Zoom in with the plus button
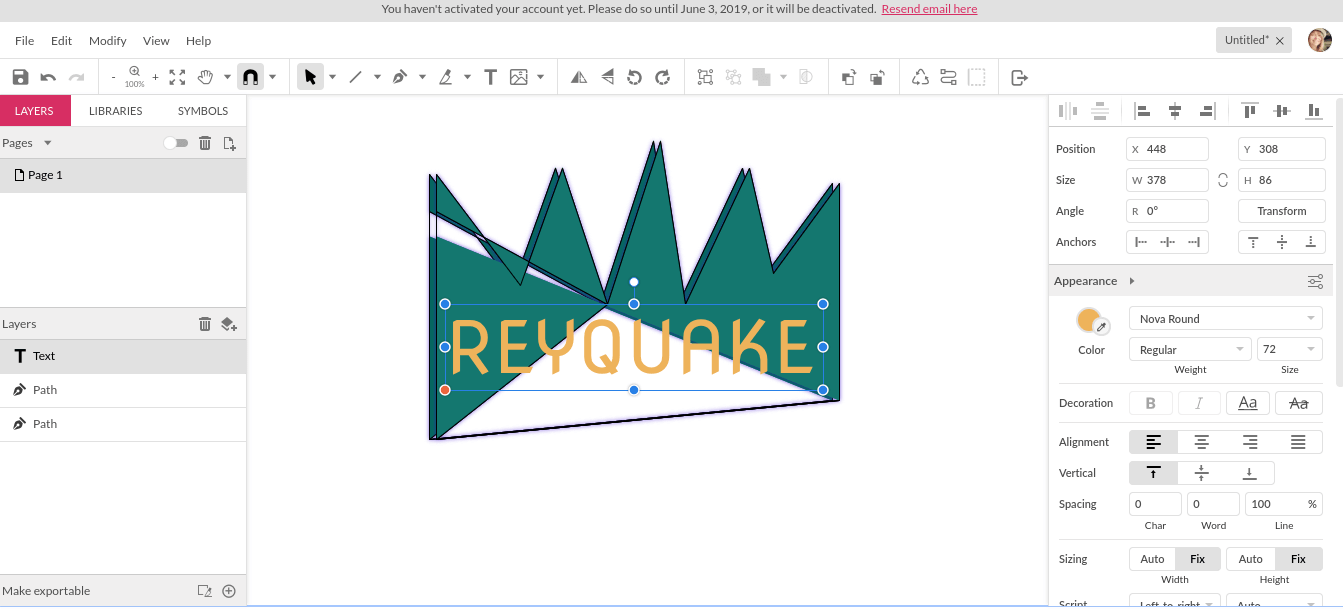 click(x=155, y=77)
